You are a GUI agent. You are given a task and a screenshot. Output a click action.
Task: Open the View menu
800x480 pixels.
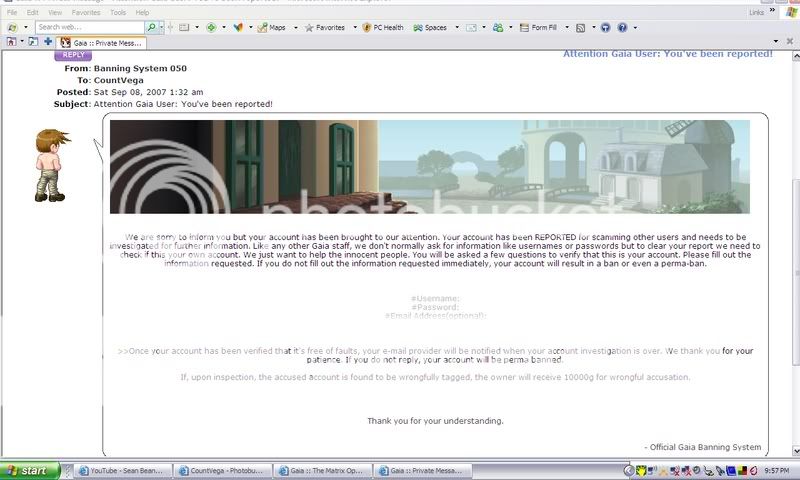coord(55,12)
